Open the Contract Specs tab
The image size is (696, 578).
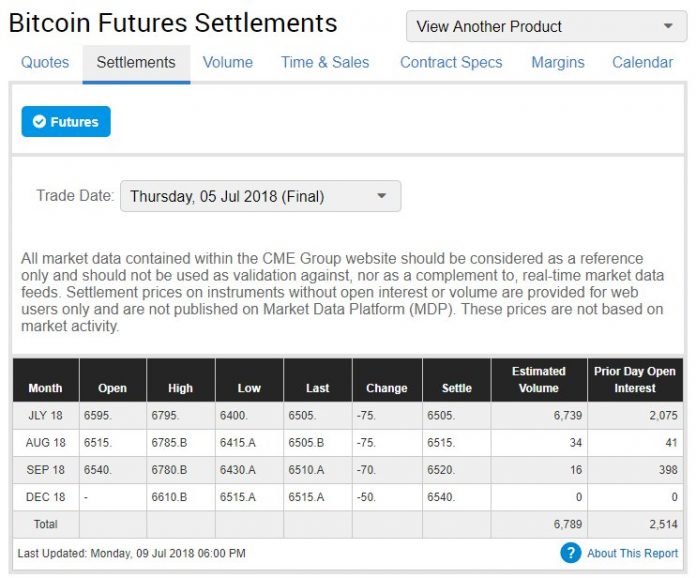click(451, 62)
